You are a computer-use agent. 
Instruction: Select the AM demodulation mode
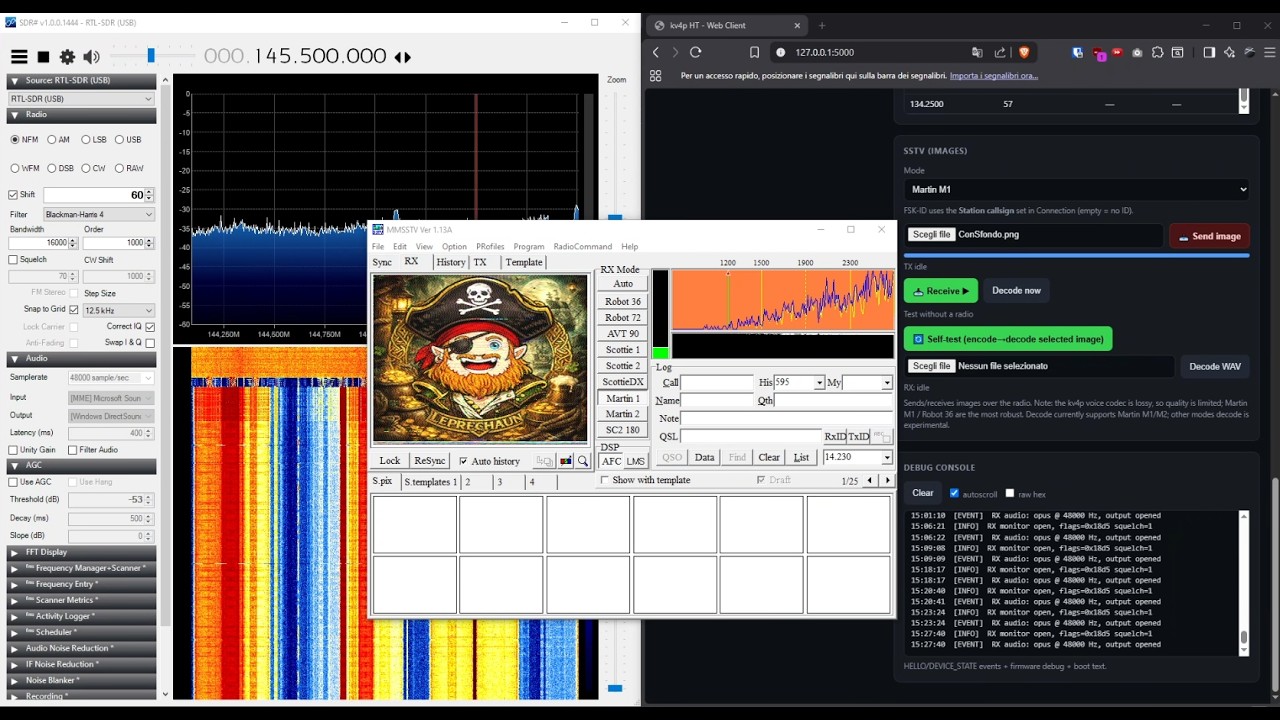(57, 140)
